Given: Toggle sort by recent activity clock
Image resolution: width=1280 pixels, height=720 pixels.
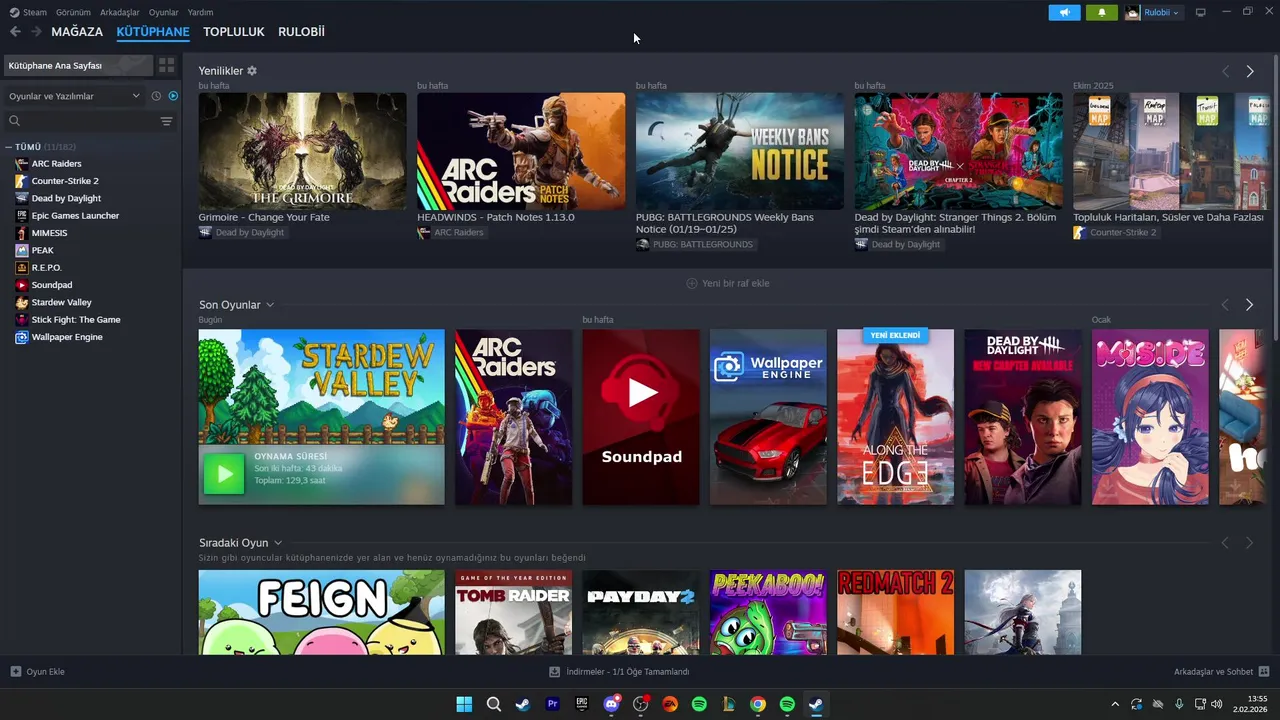Looking at the screenshot, I should pos(156,96).
